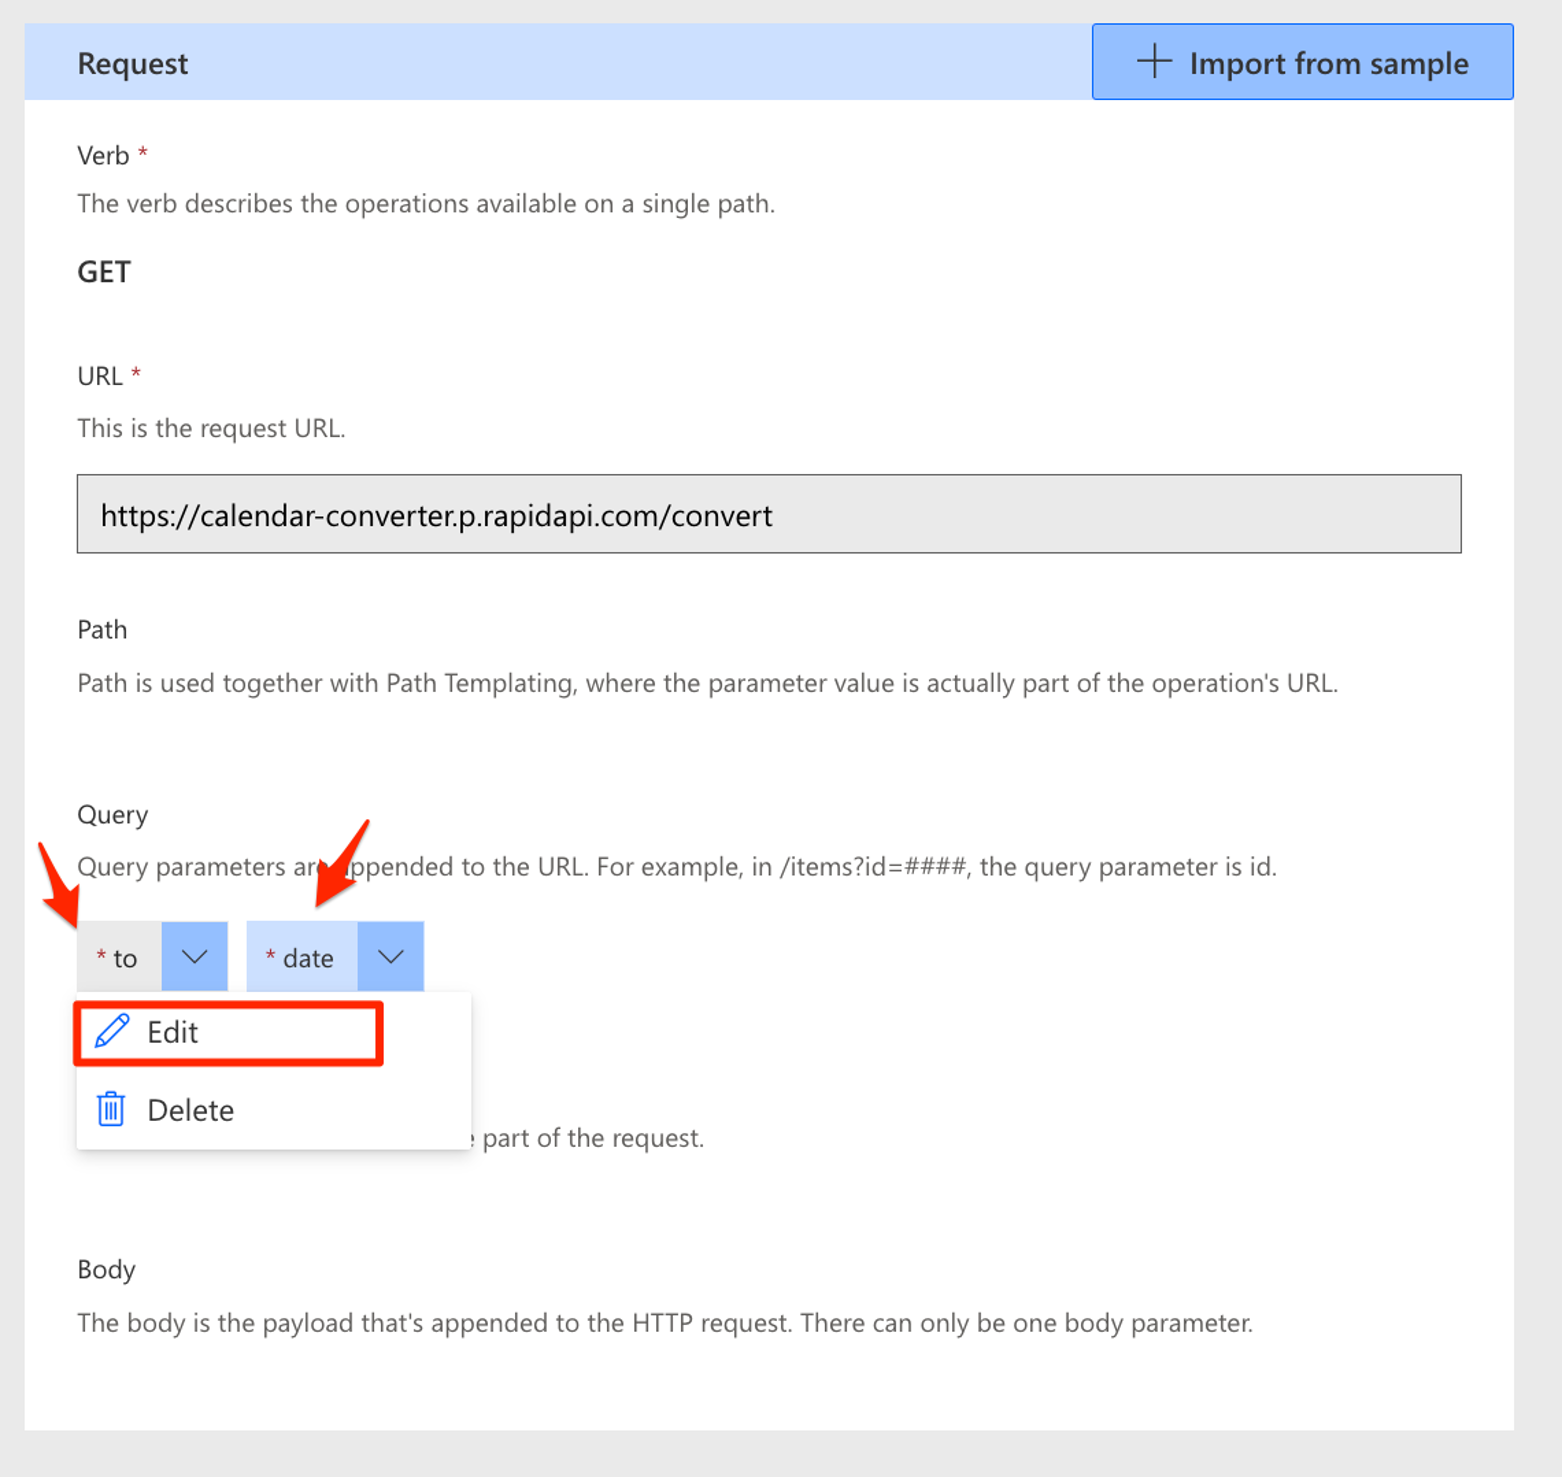Screen dimensions: 1562x1478
Task: Open the dropdown for the to query parameter
Action: click(194, 956)
